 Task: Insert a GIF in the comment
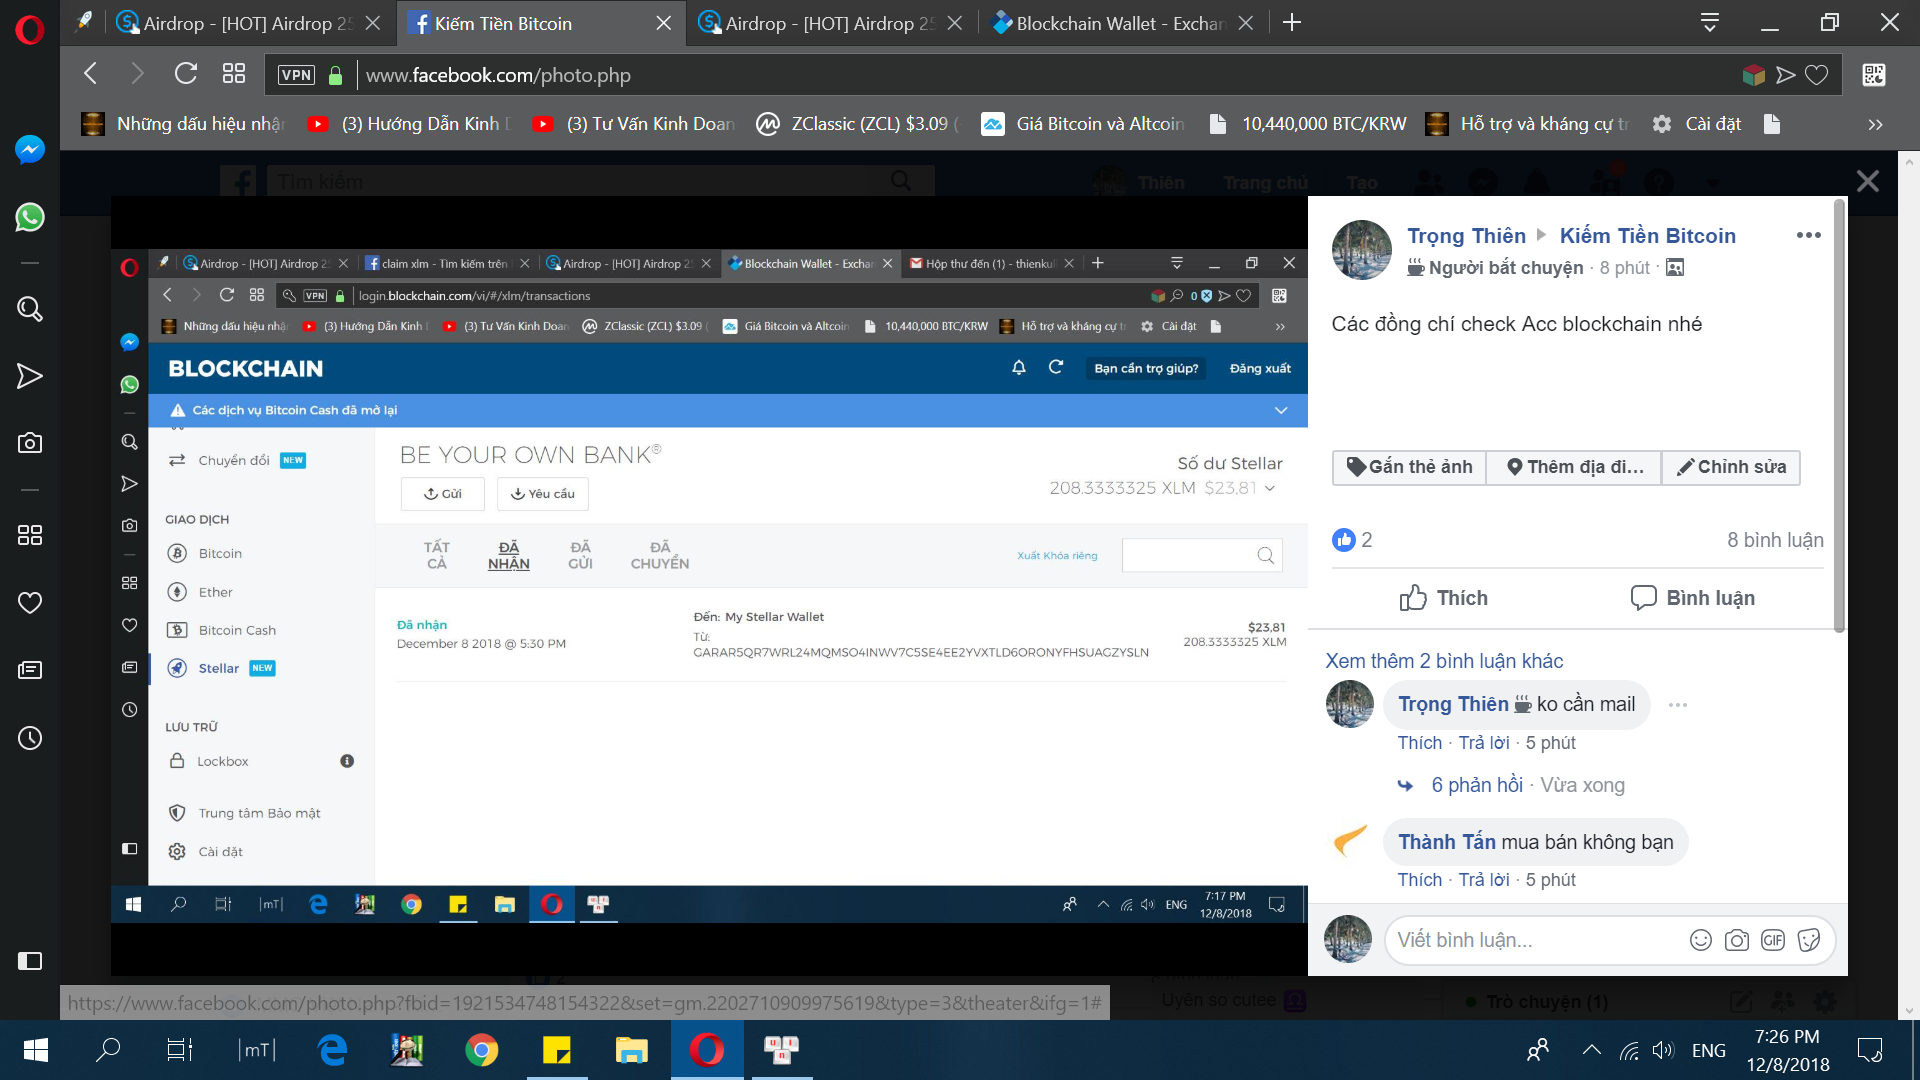1773,940
